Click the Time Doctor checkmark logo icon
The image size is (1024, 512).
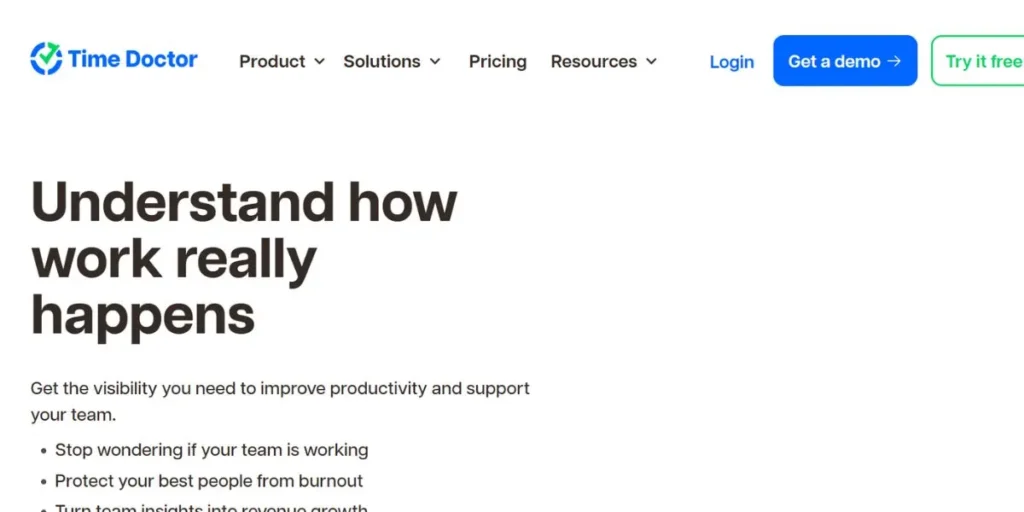(x=46, y=59)
